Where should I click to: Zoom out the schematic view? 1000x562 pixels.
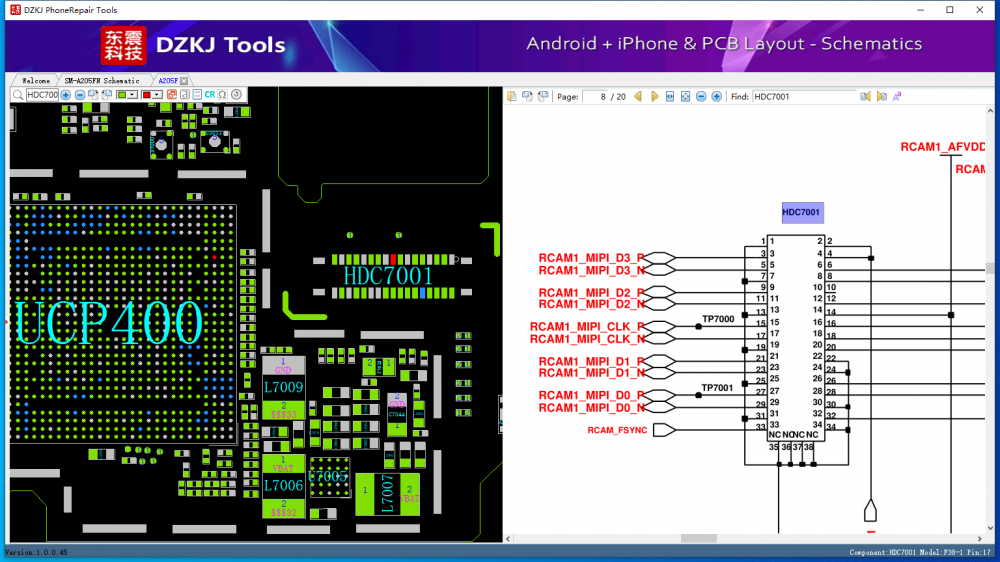point(701,96)
